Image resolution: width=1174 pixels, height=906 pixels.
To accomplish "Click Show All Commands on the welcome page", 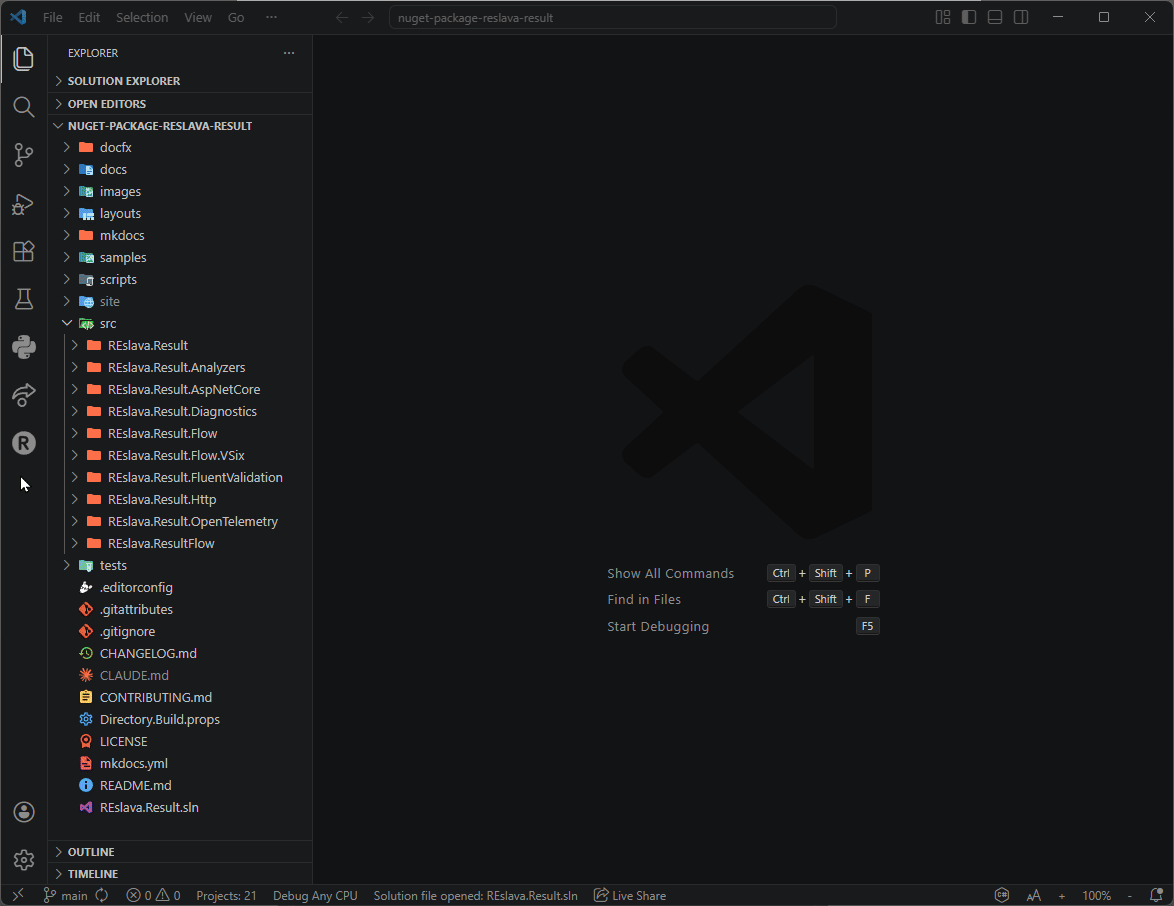I will (x=670, y=573).
